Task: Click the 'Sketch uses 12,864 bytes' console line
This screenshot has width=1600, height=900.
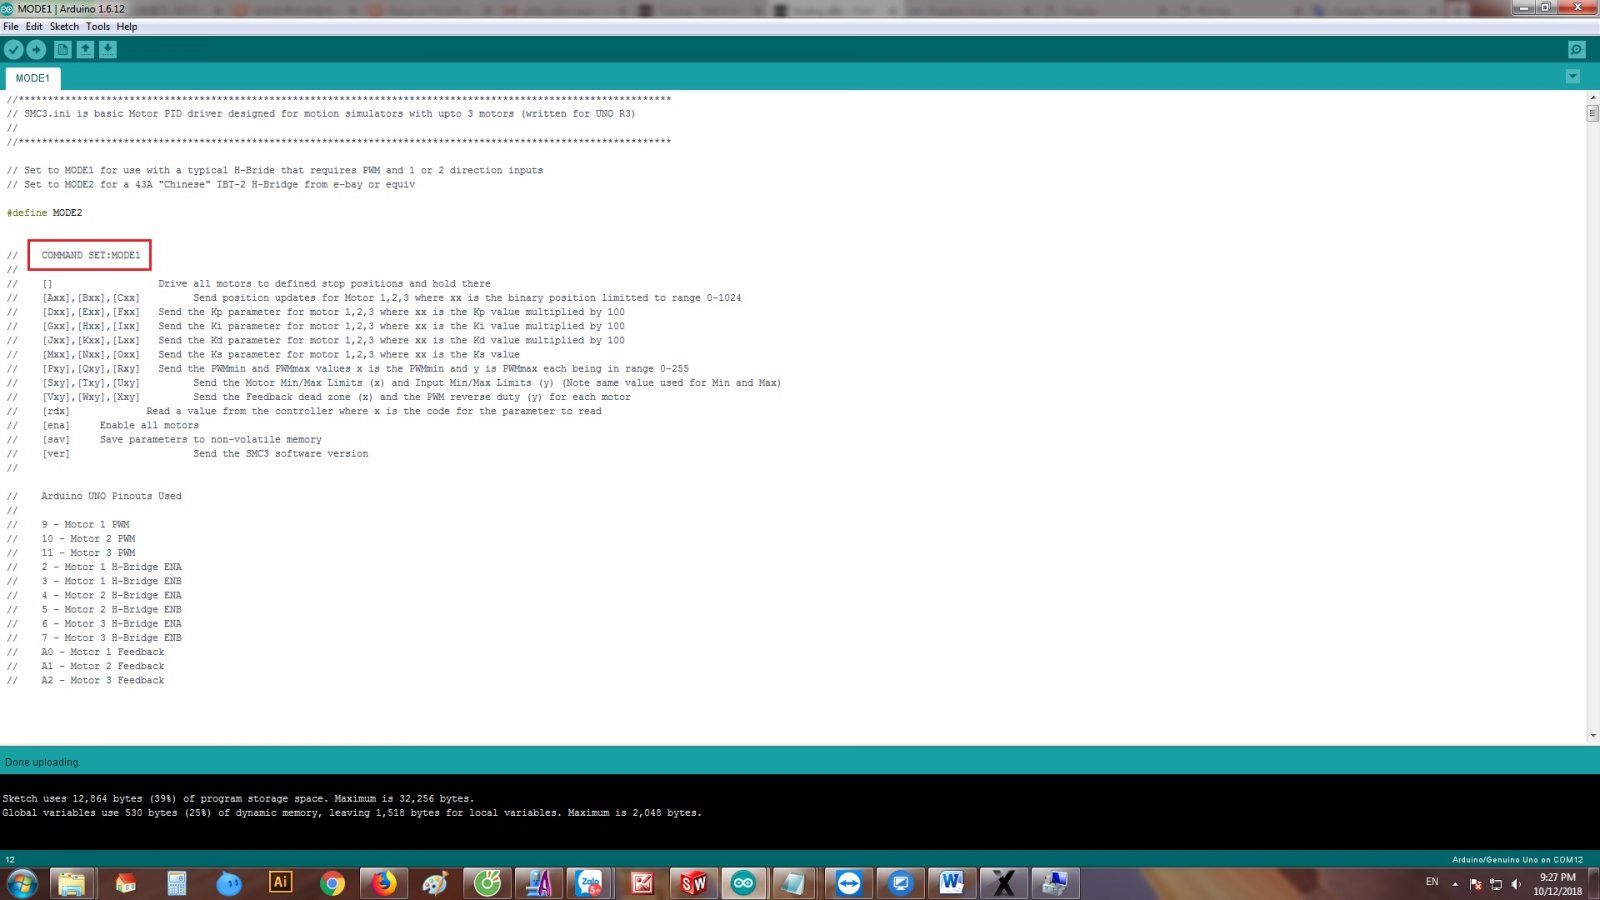Action: coord(238,799)
